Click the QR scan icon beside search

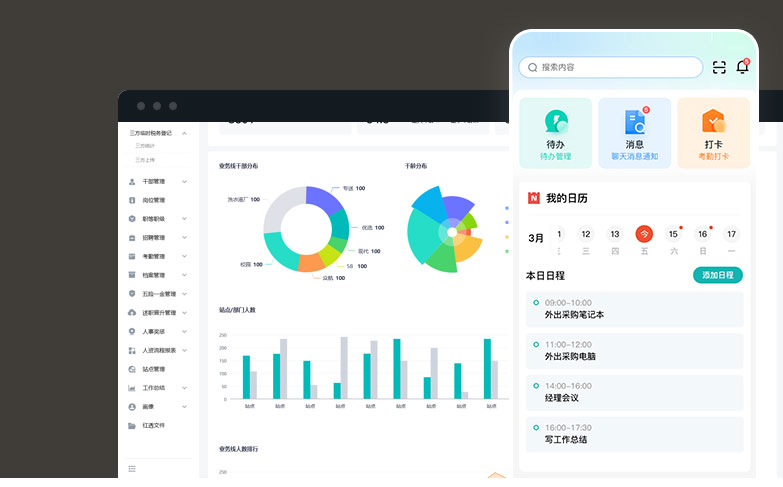[x=719, y=67]
